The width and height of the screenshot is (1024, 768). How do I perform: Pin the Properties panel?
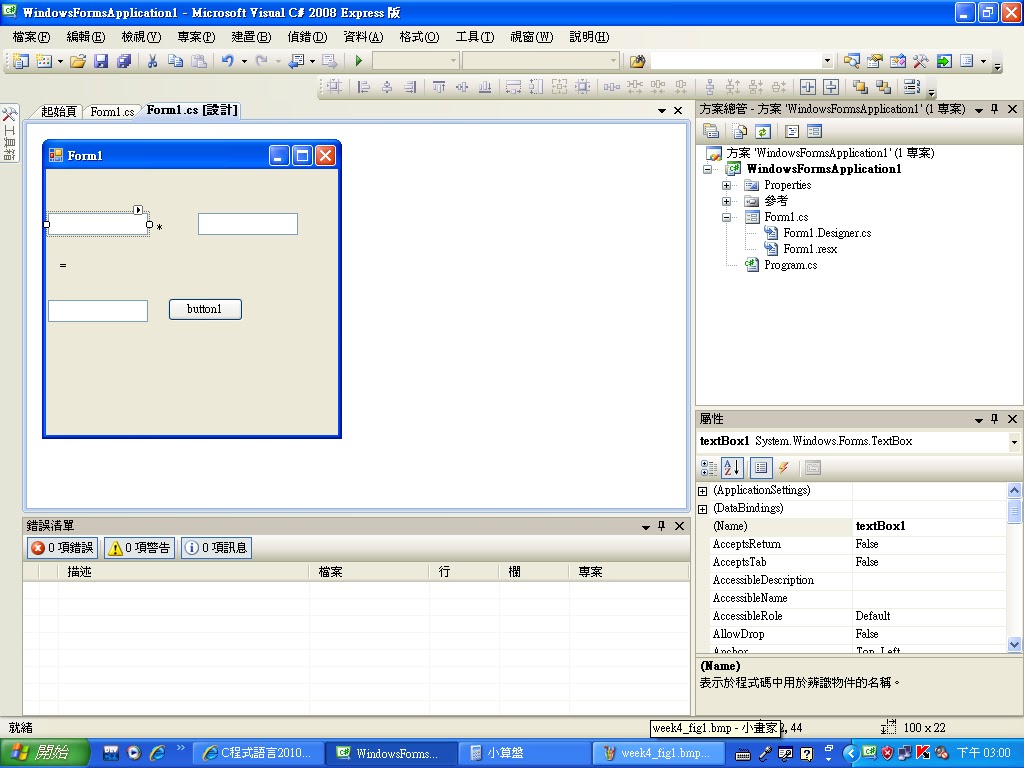pyautogui.click(x=995, y=419)
